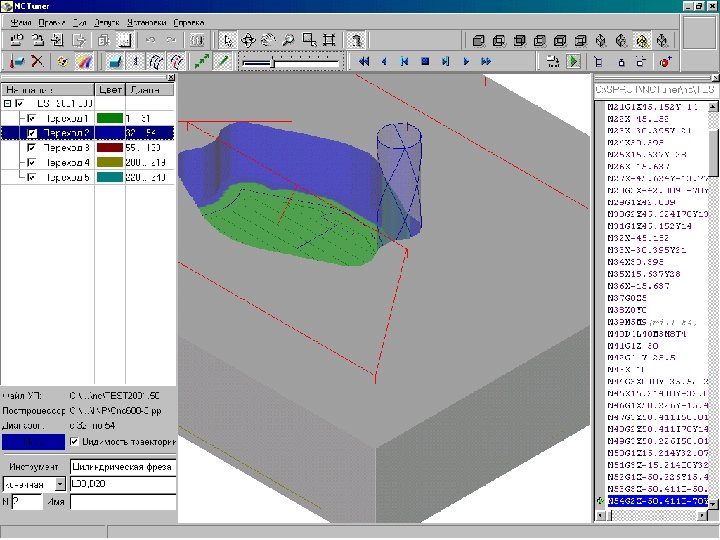Uncheck the Переход 1 checkbox
The height and width of the screenshot is (540, 720).
coord(32,118)
